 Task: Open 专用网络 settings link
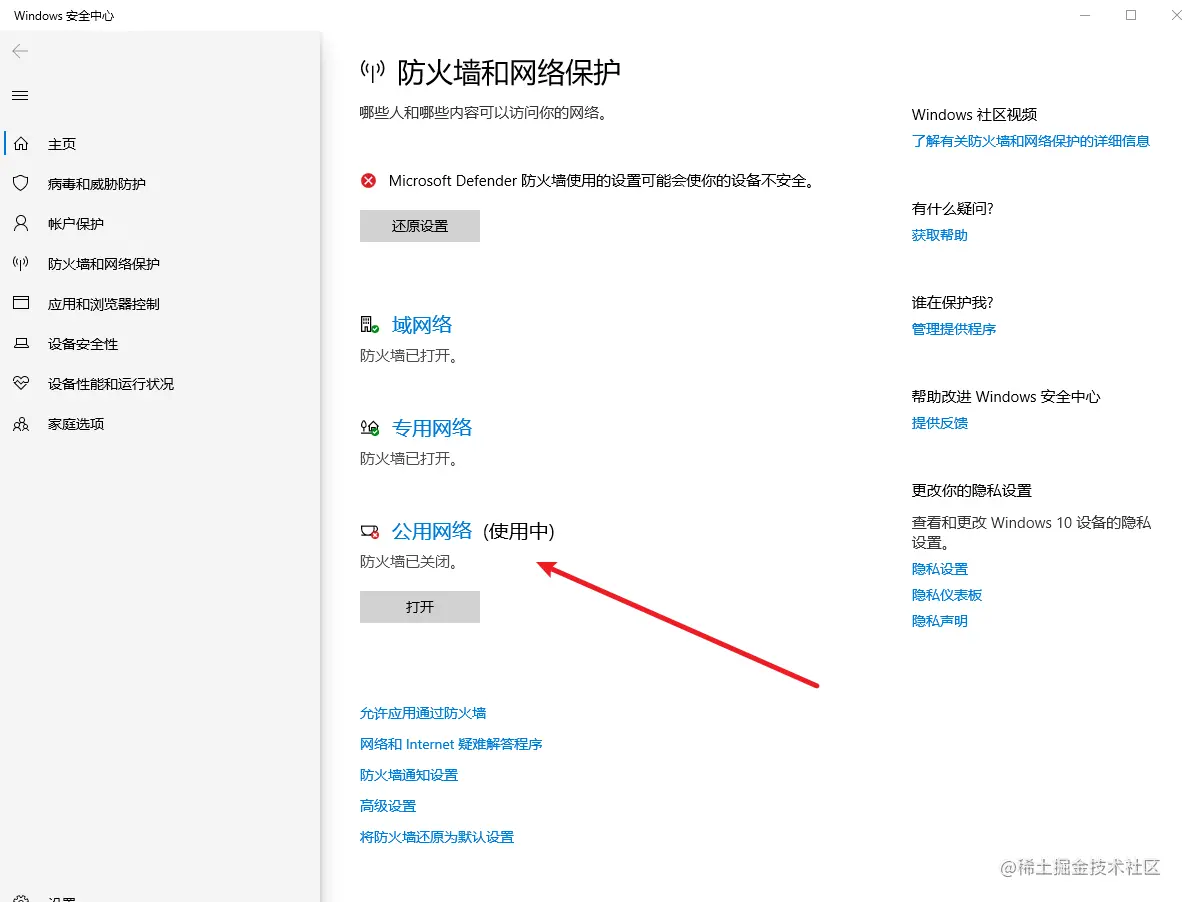click(x=432, y=428)
